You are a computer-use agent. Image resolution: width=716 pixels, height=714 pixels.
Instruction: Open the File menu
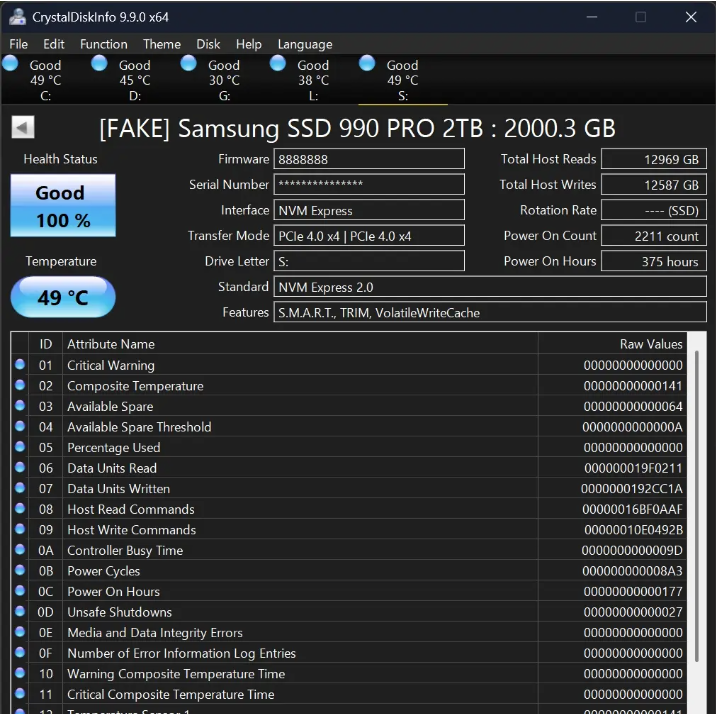point(18,44)
